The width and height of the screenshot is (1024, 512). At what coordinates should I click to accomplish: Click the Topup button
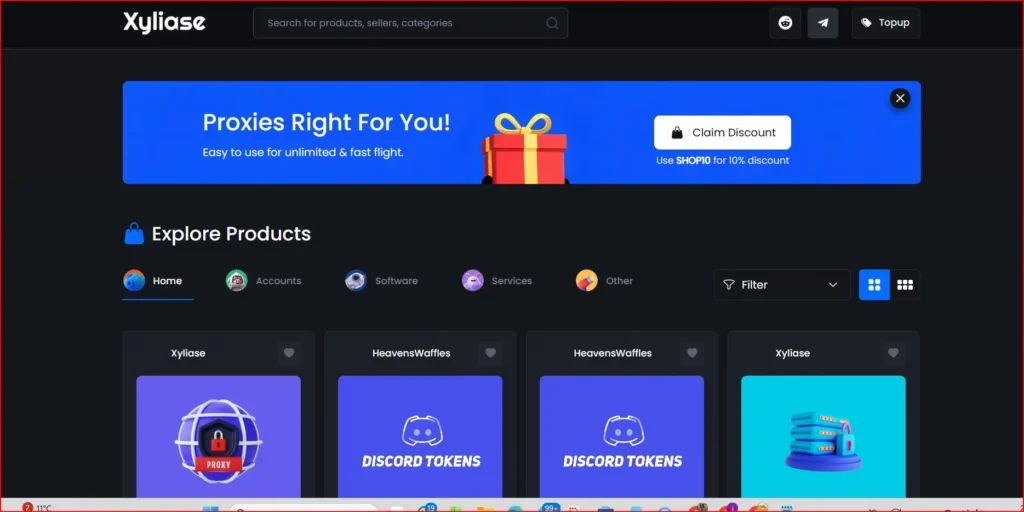[886, 23]
